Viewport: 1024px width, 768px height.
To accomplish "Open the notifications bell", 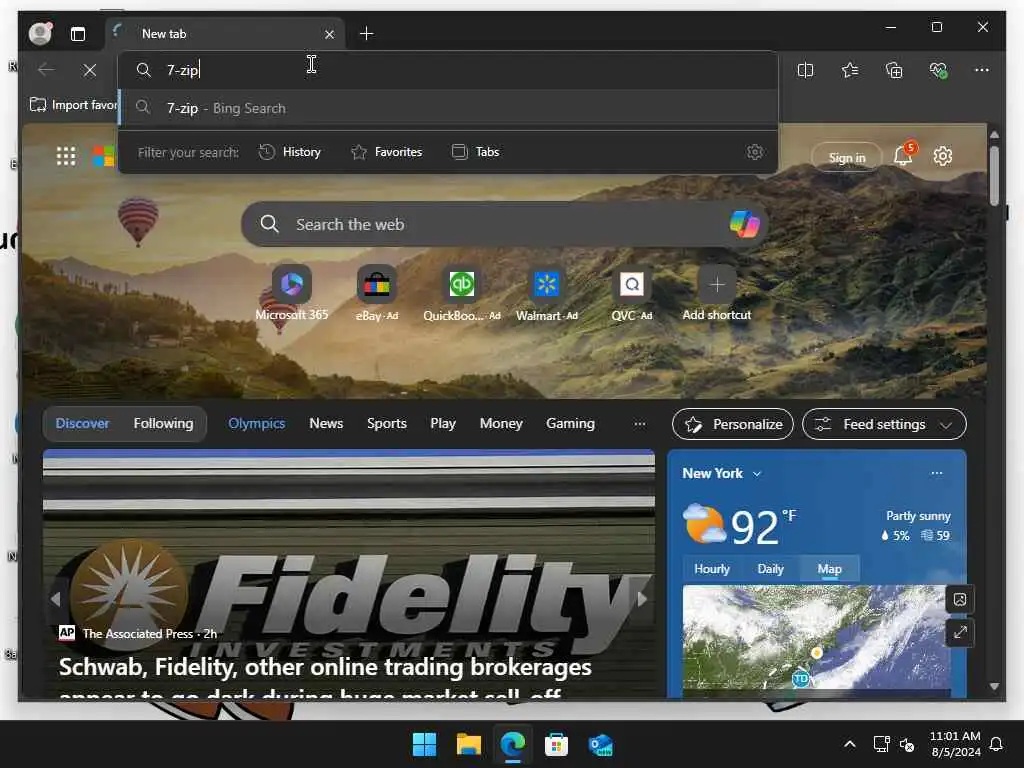I will tap(903, 156).
